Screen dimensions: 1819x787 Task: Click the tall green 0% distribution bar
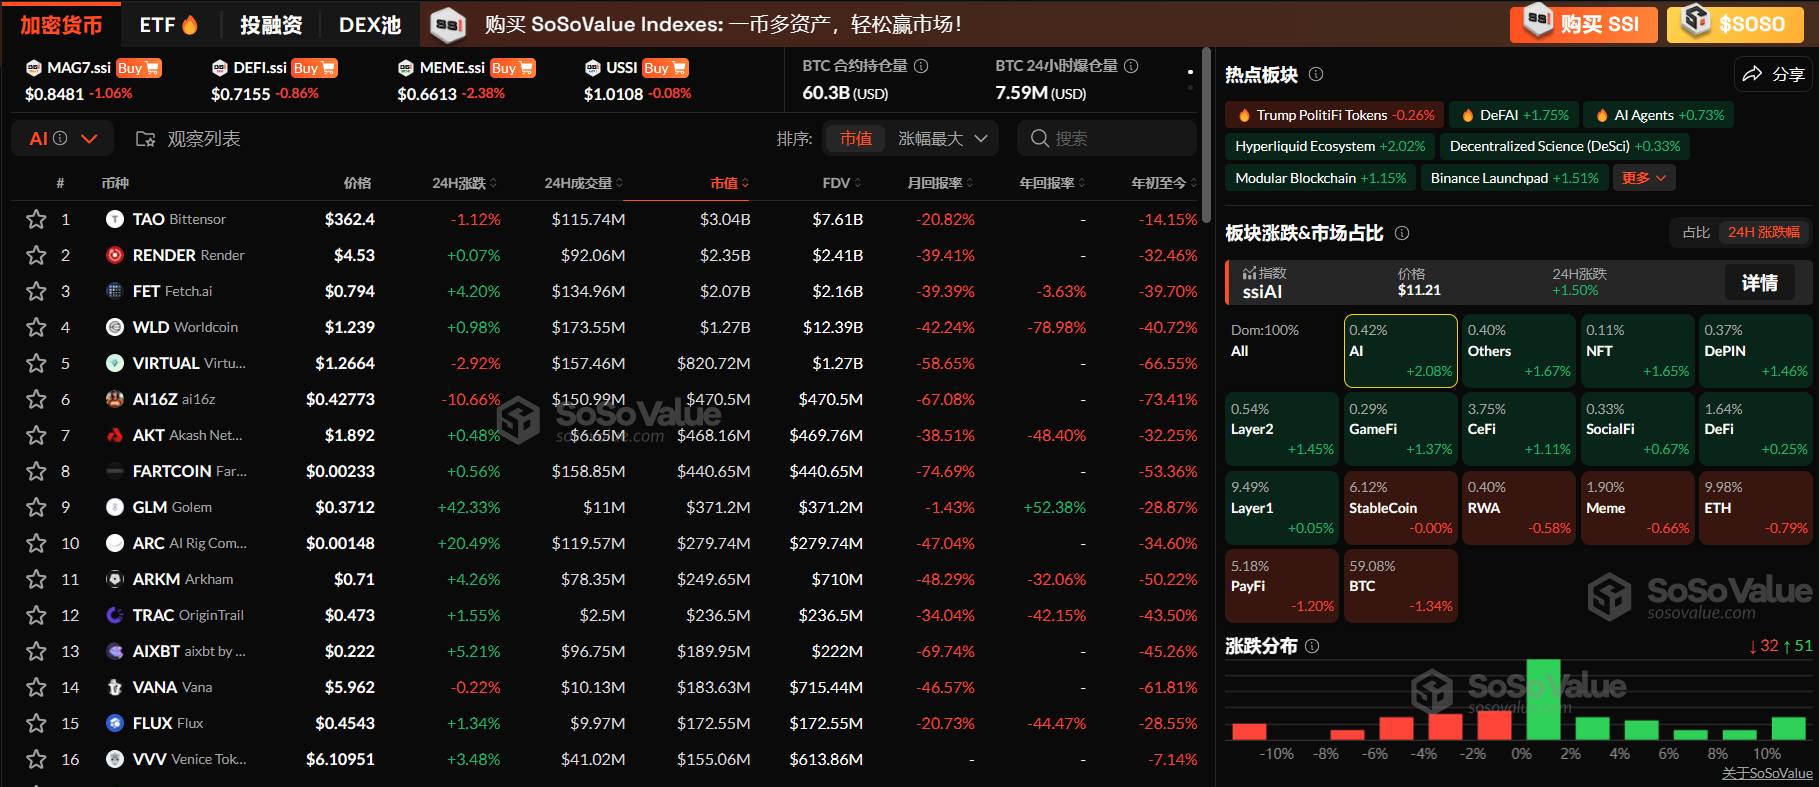[x=1543, y=699]
